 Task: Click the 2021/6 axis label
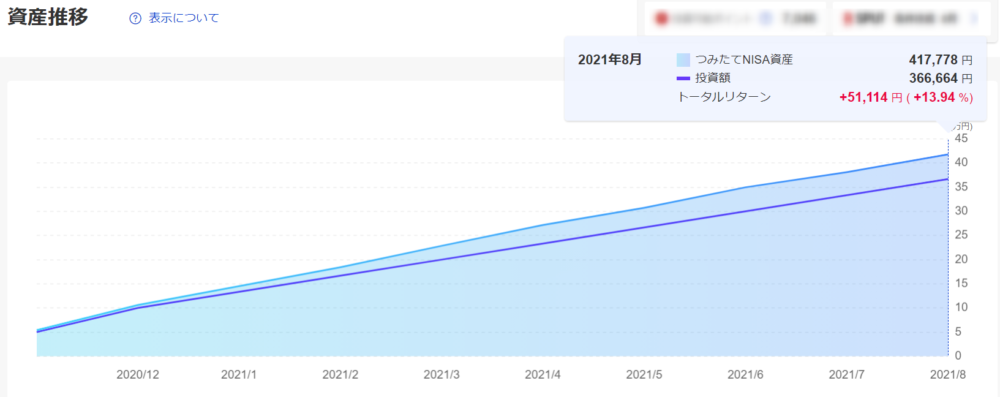pos(746,375)
